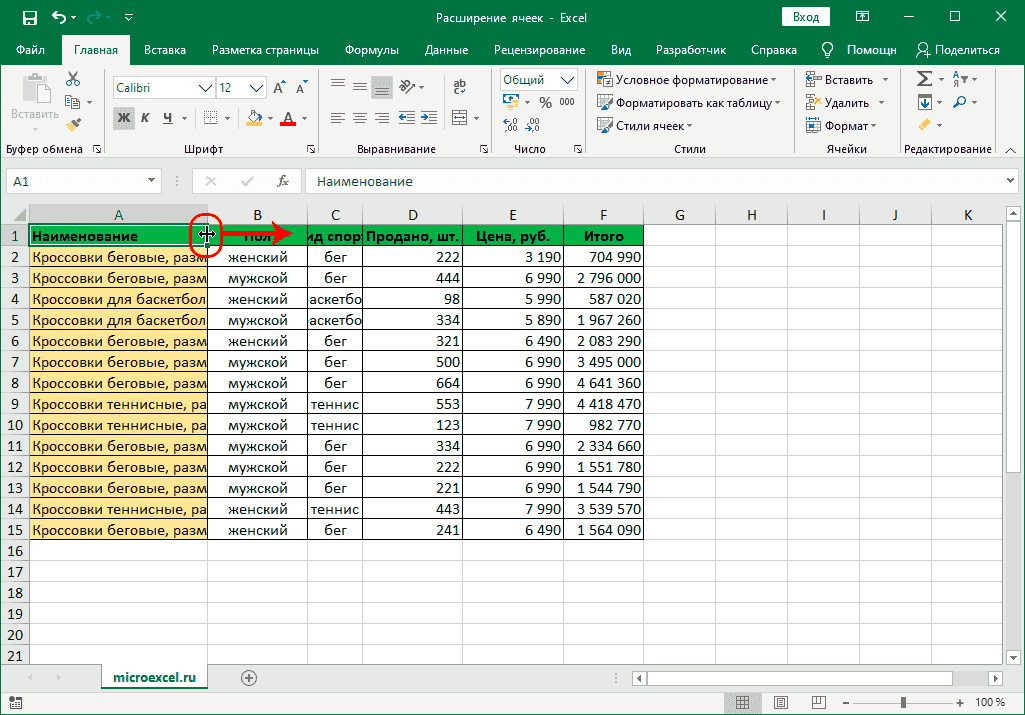The width and height of the screenshot is (1025, 715).
Task: Toggle italic formatting (К)
Action: pos(146,118)
